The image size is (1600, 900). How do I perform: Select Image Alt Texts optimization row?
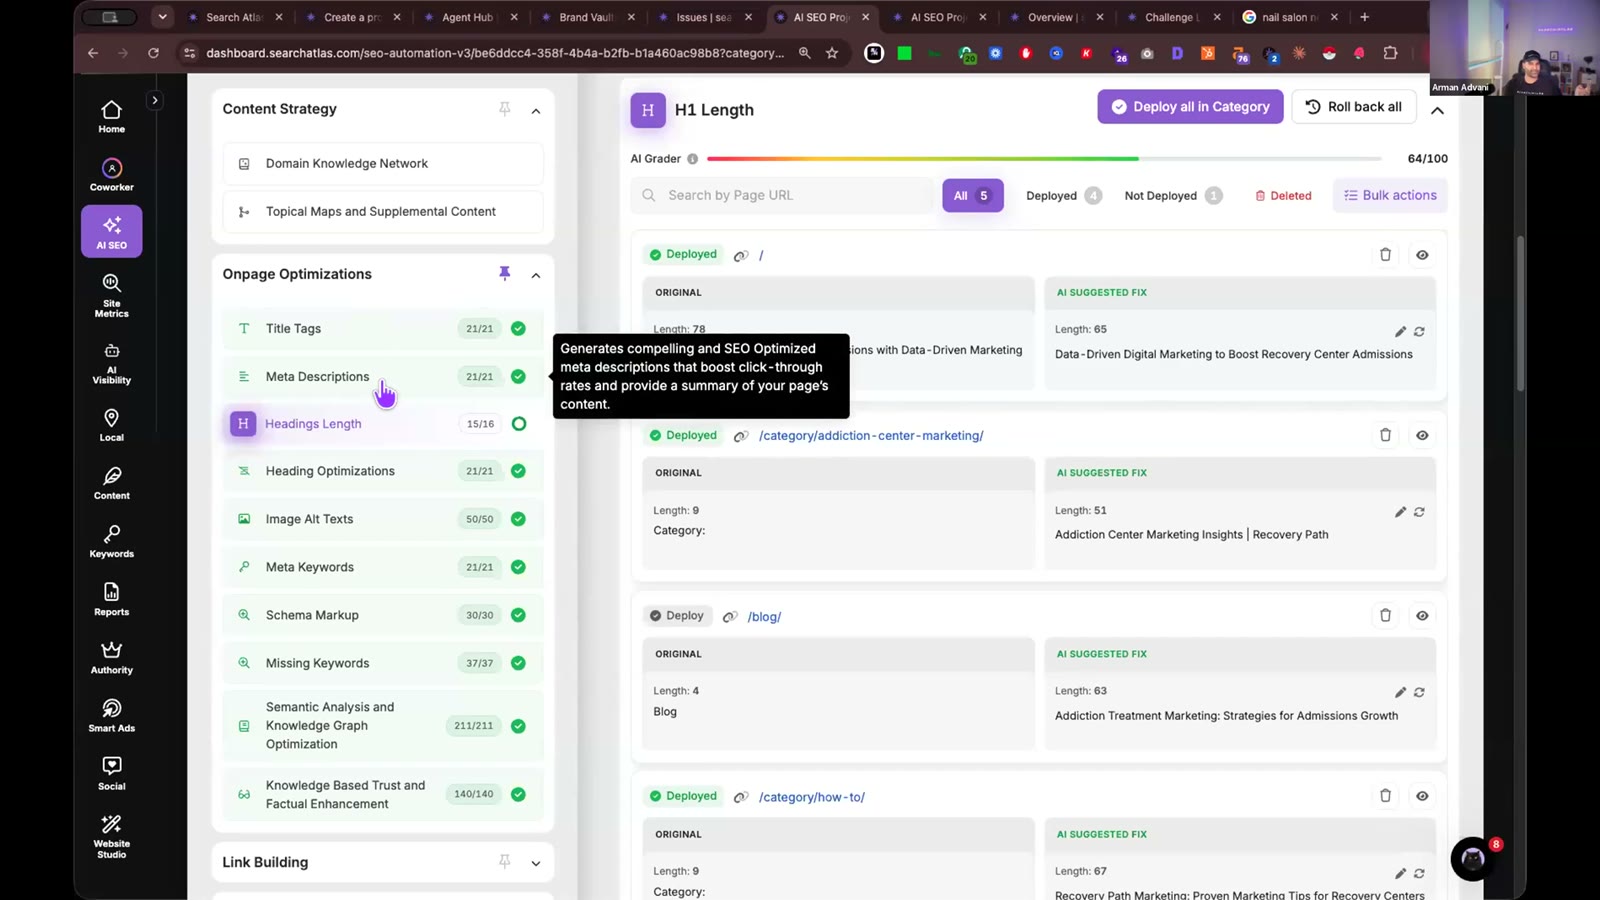coord(383,519)
